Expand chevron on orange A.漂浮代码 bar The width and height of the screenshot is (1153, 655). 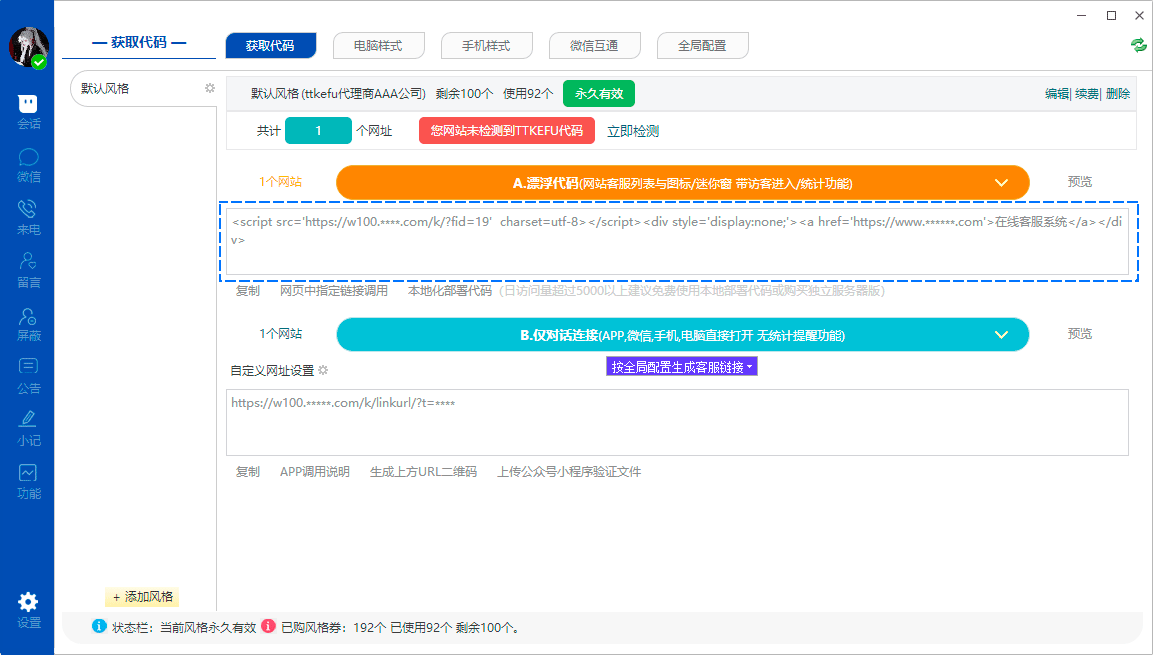1002,183
